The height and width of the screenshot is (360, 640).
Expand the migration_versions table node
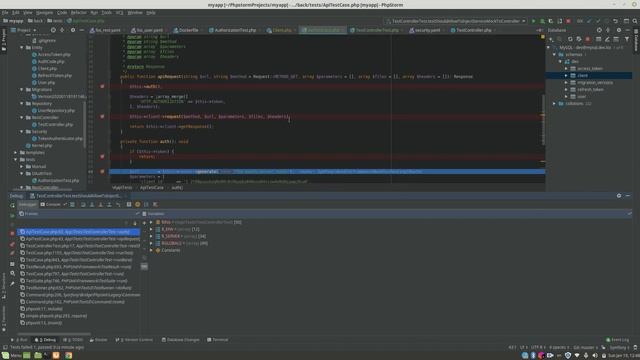(x=566, y=82)
